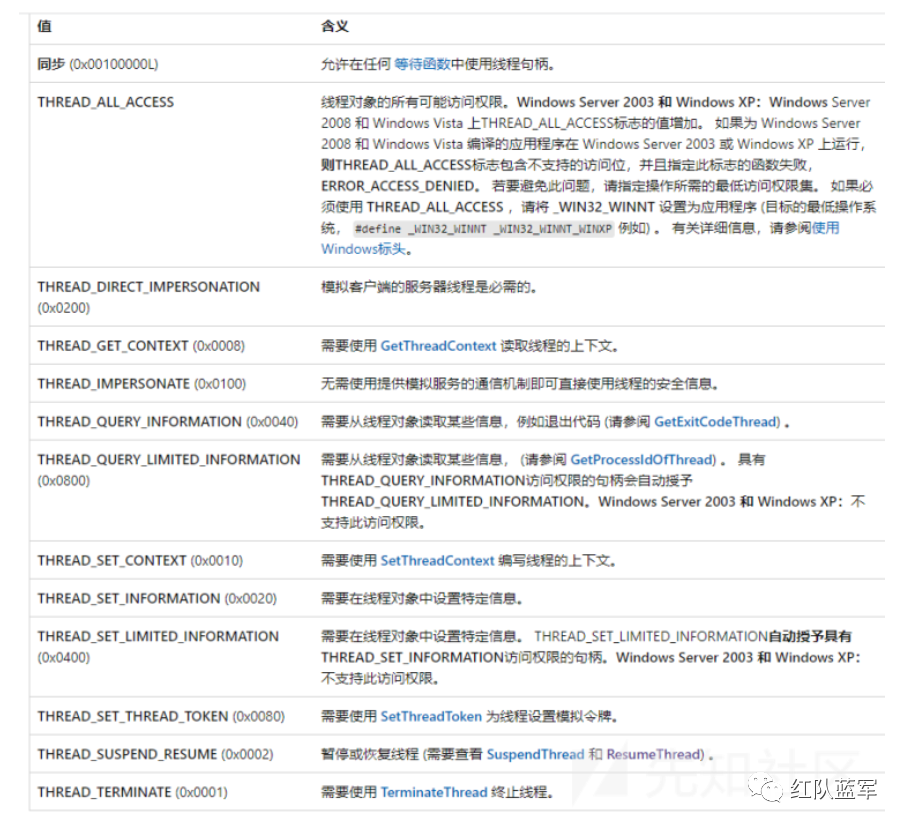907x829 pixels.
Task: Follow the GetThreadContext link
Action: point(438,346)
